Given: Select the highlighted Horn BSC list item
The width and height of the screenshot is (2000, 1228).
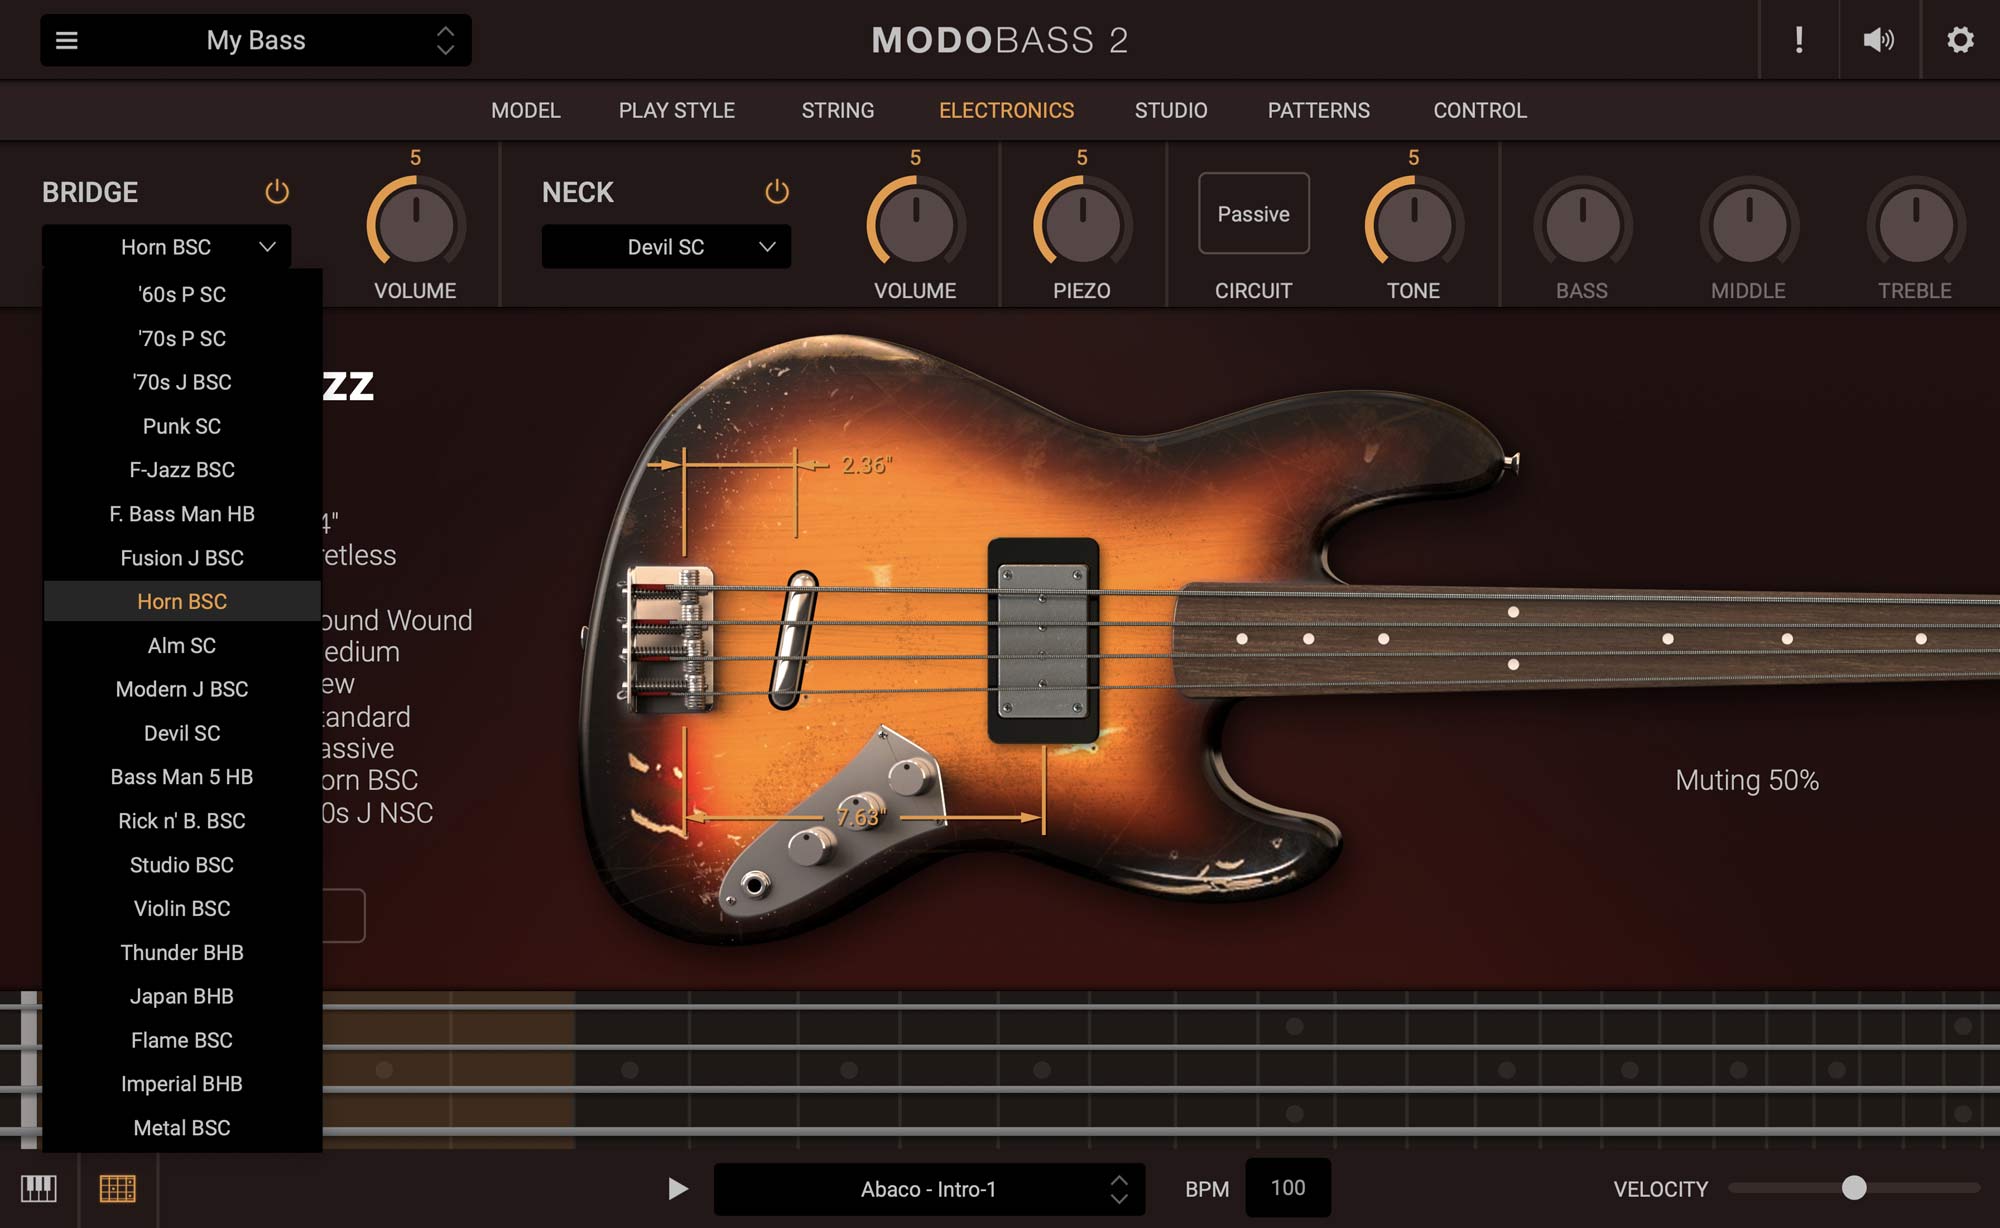Looking at the screenshot, I should pos(182,601).
